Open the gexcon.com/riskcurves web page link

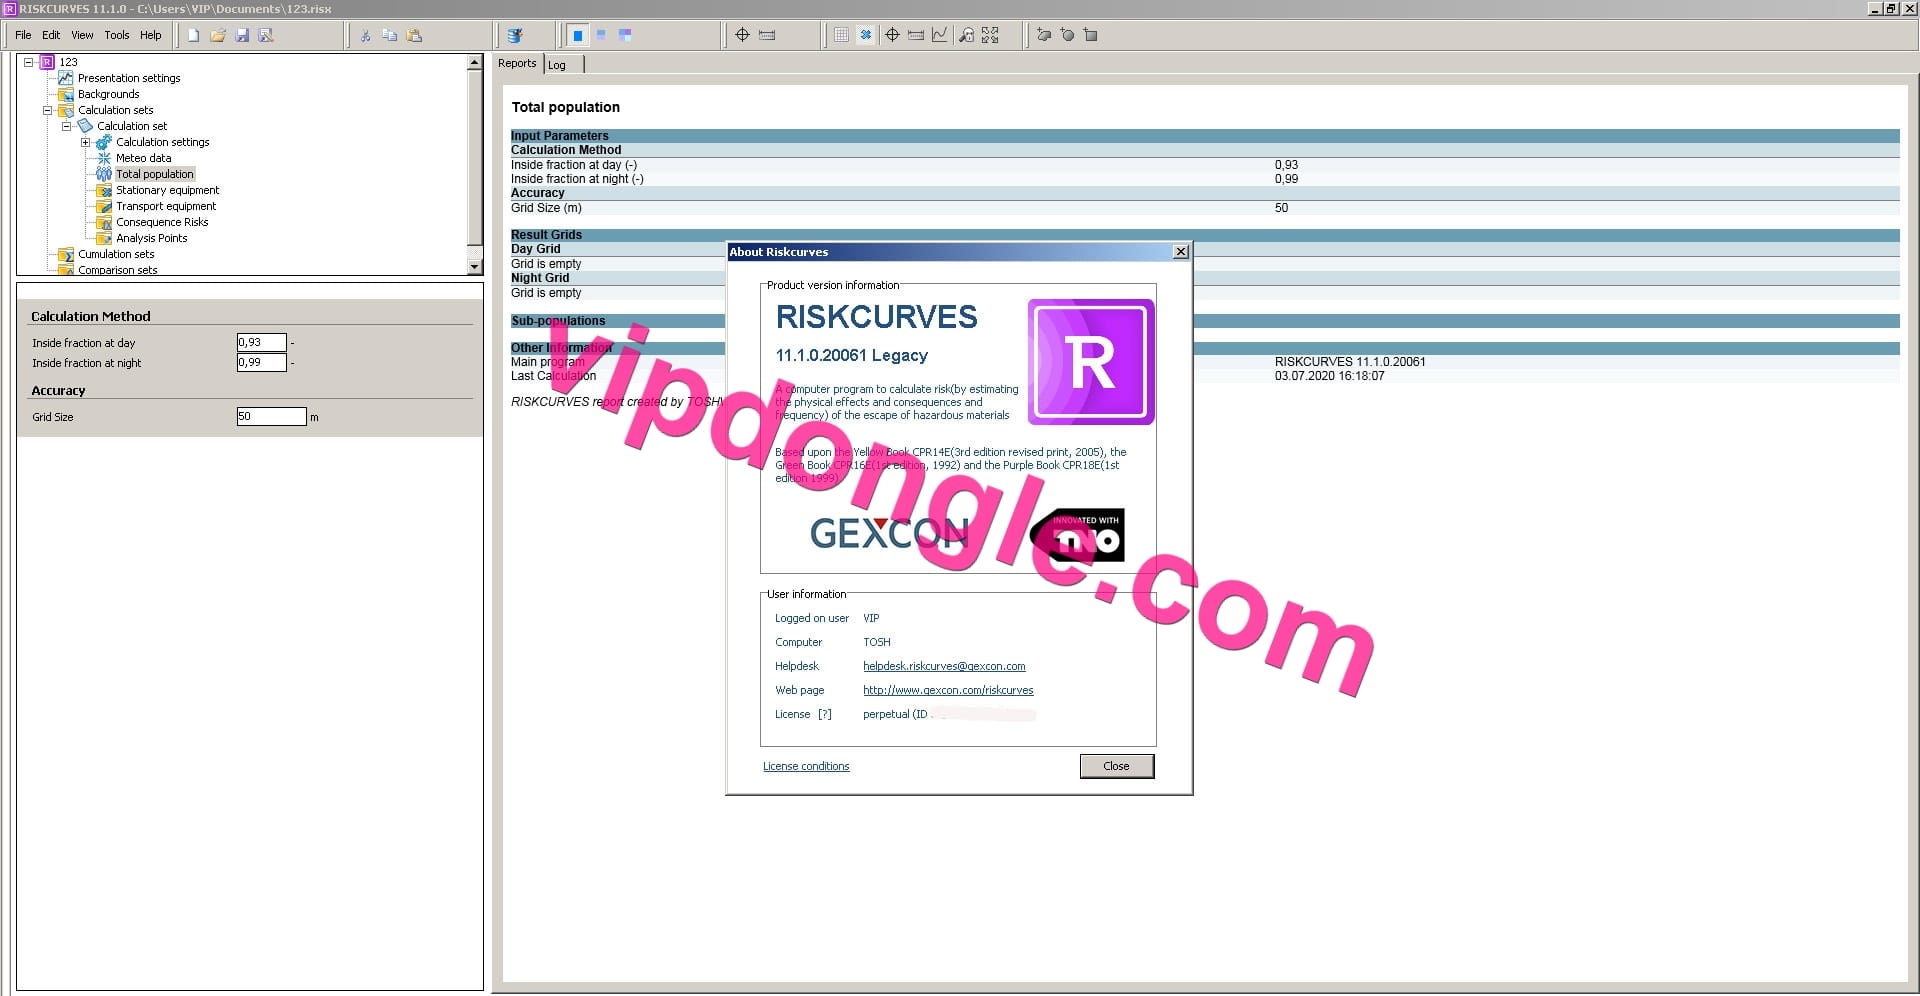pos(948,690)
